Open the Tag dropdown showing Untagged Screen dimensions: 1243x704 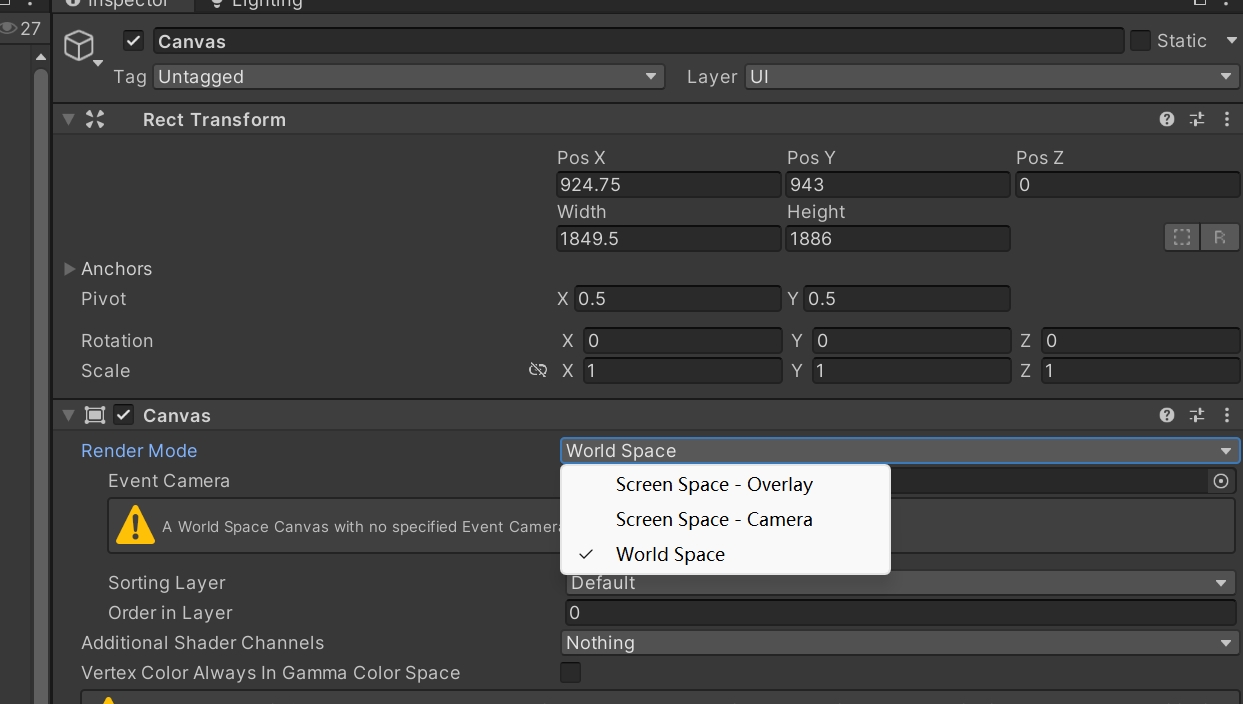[408, 77]
